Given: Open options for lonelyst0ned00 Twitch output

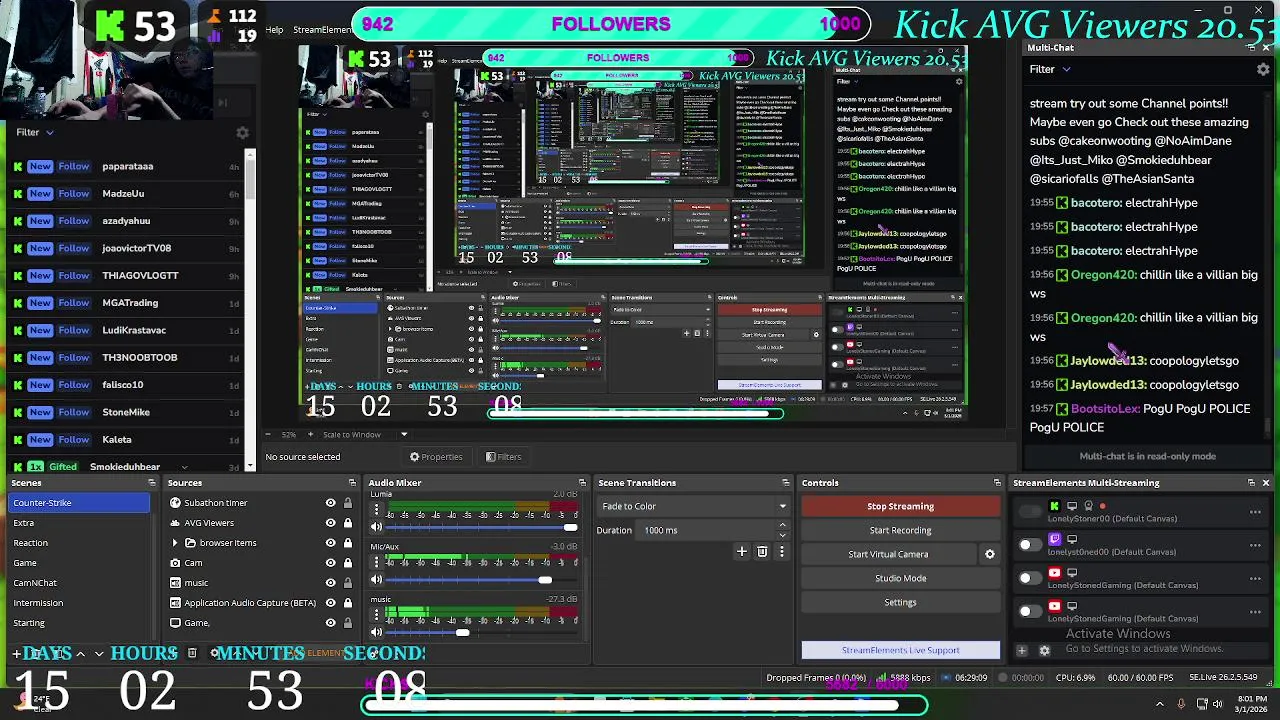Looking at the screenshot, I should point(1255,545).
